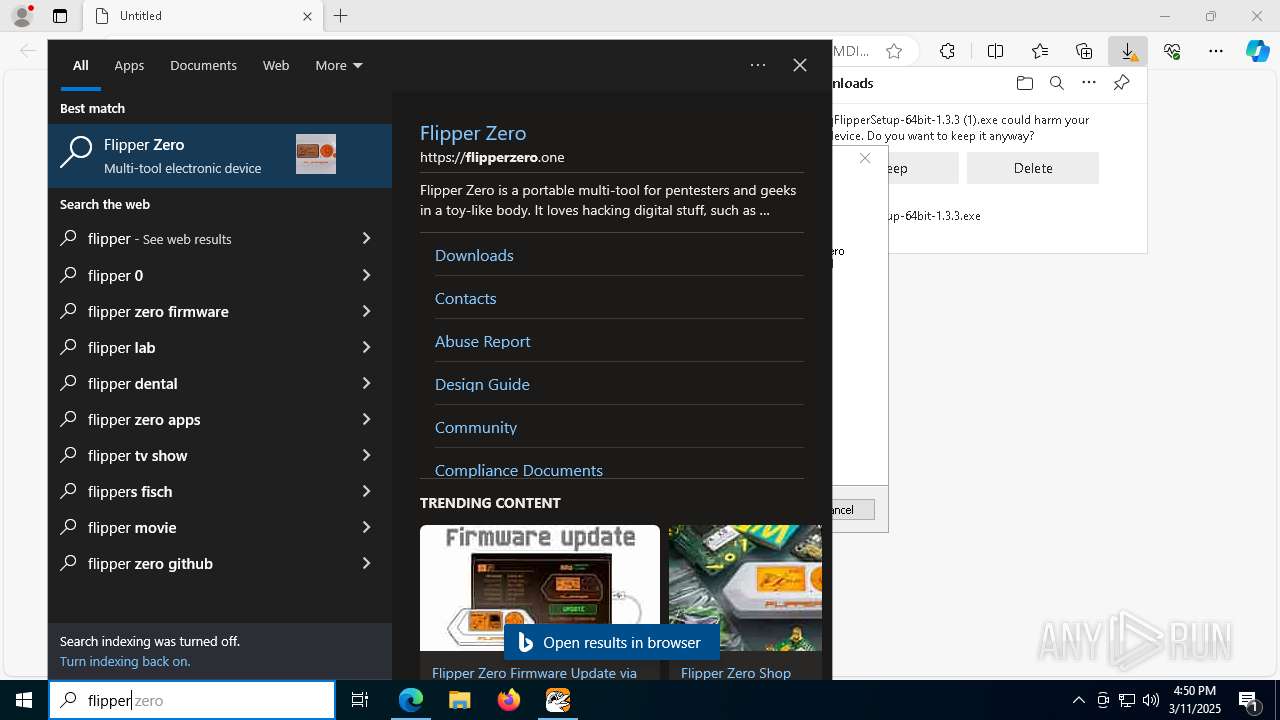Expand 'flipper zero apps' suggestion arrow

(x=366, y=419)
